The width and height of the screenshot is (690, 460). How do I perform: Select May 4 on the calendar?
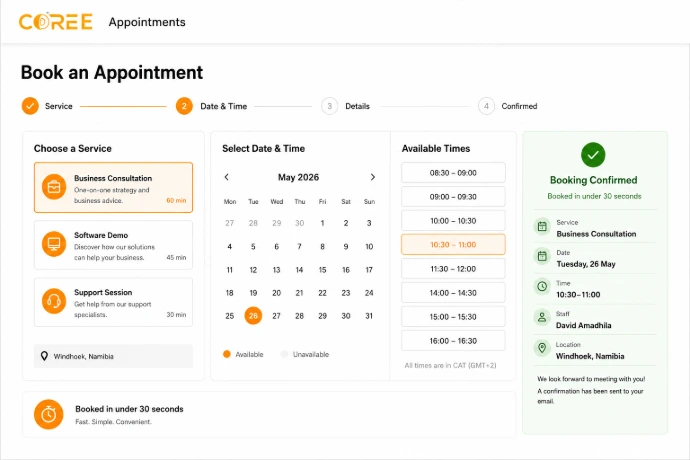230,247
